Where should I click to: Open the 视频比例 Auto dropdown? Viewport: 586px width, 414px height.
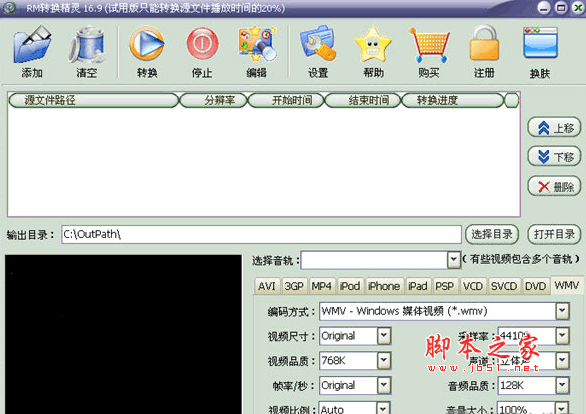tap(384, 408)
